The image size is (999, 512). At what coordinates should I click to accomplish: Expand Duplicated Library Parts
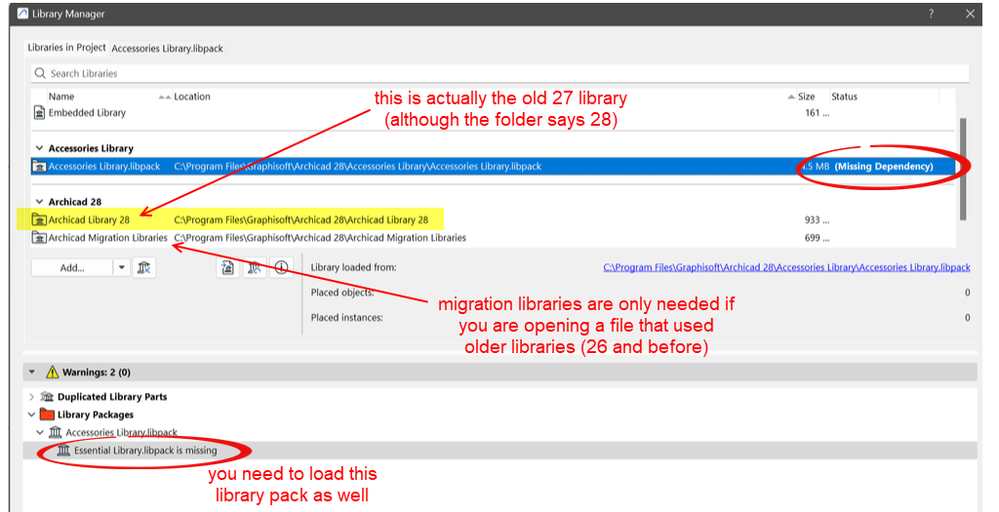click(x=31, y=397)
